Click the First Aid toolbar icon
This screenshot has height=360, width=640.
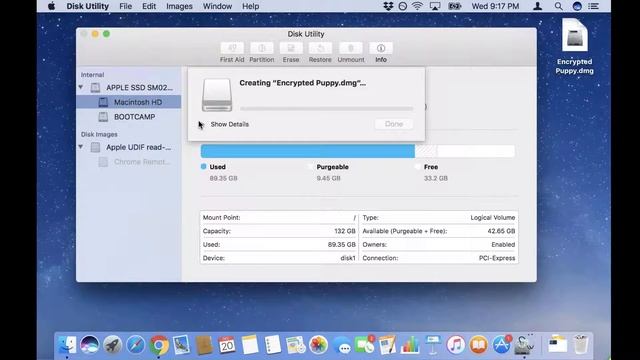232,48
